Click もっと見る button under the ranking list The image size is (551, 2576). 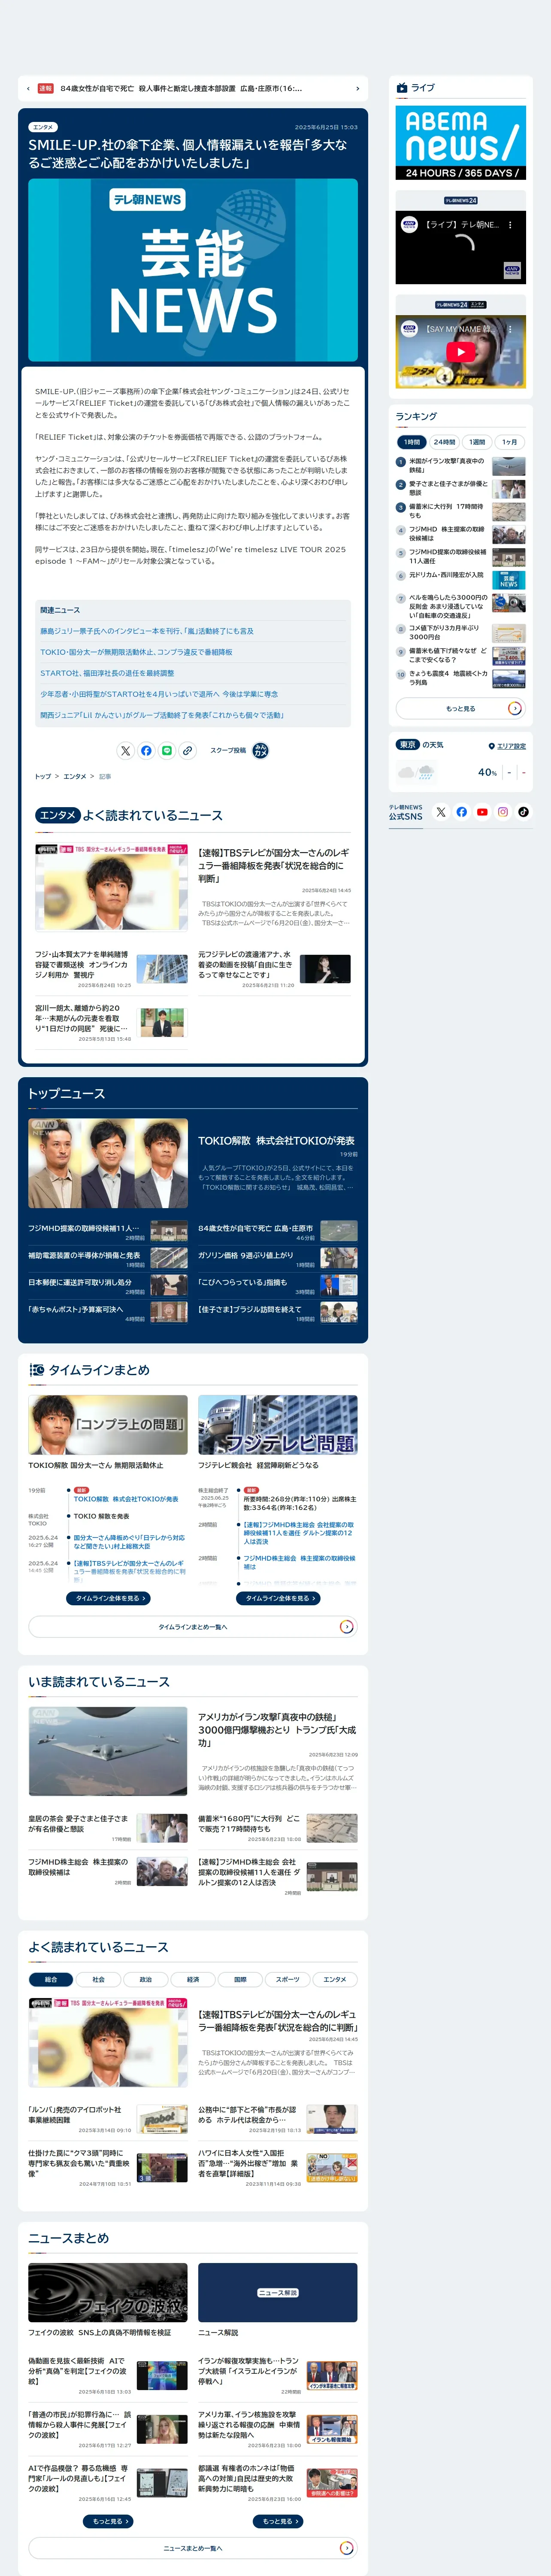click(460, 708)
